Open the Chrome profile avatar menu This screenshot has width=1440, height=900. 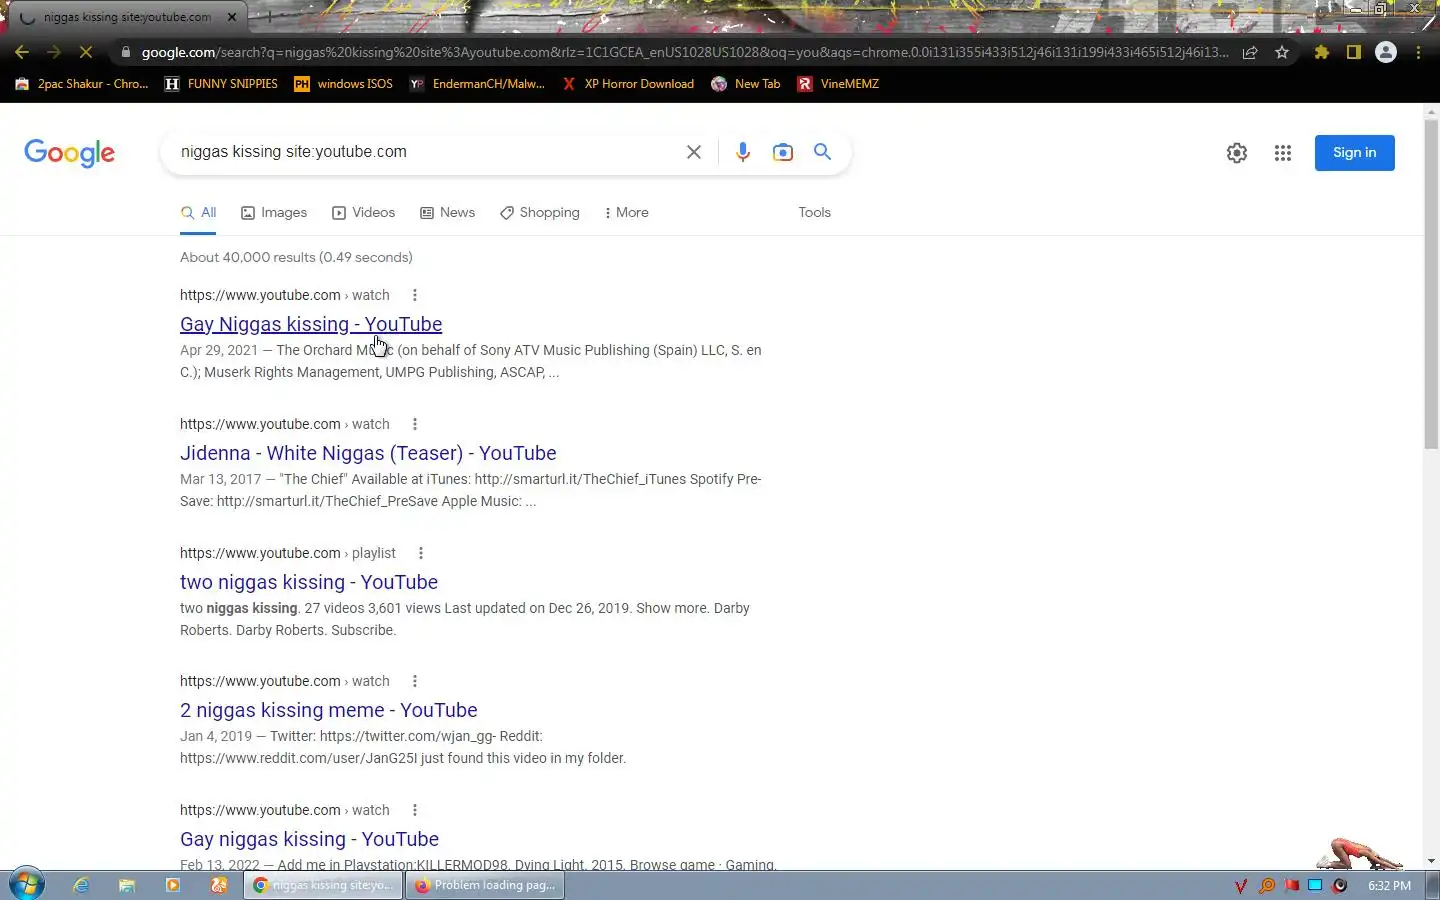1386,52
